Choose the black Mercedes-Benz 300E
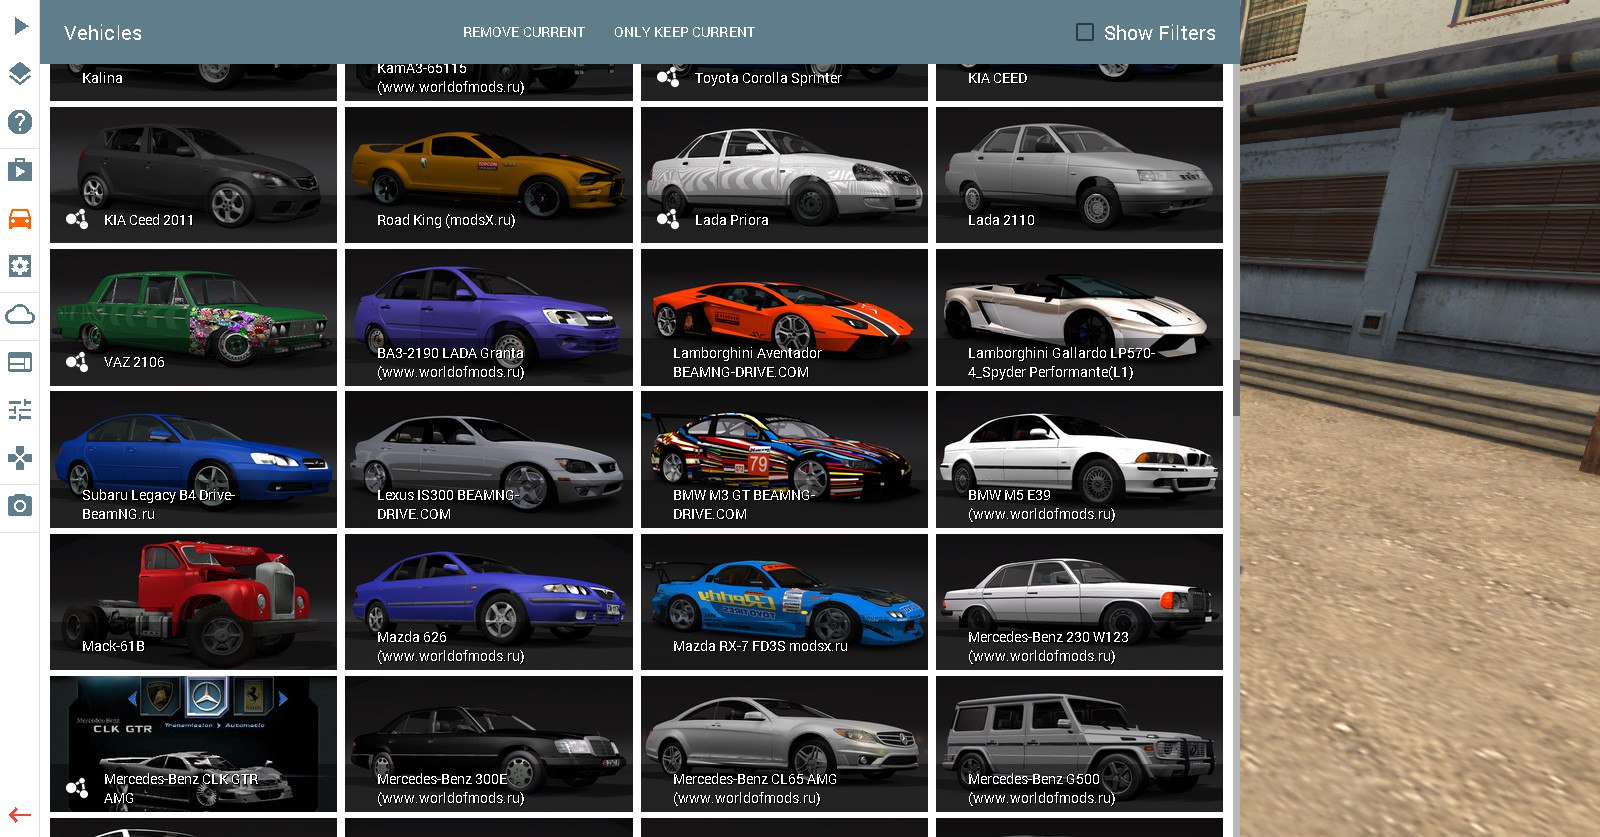 point(489,743)
